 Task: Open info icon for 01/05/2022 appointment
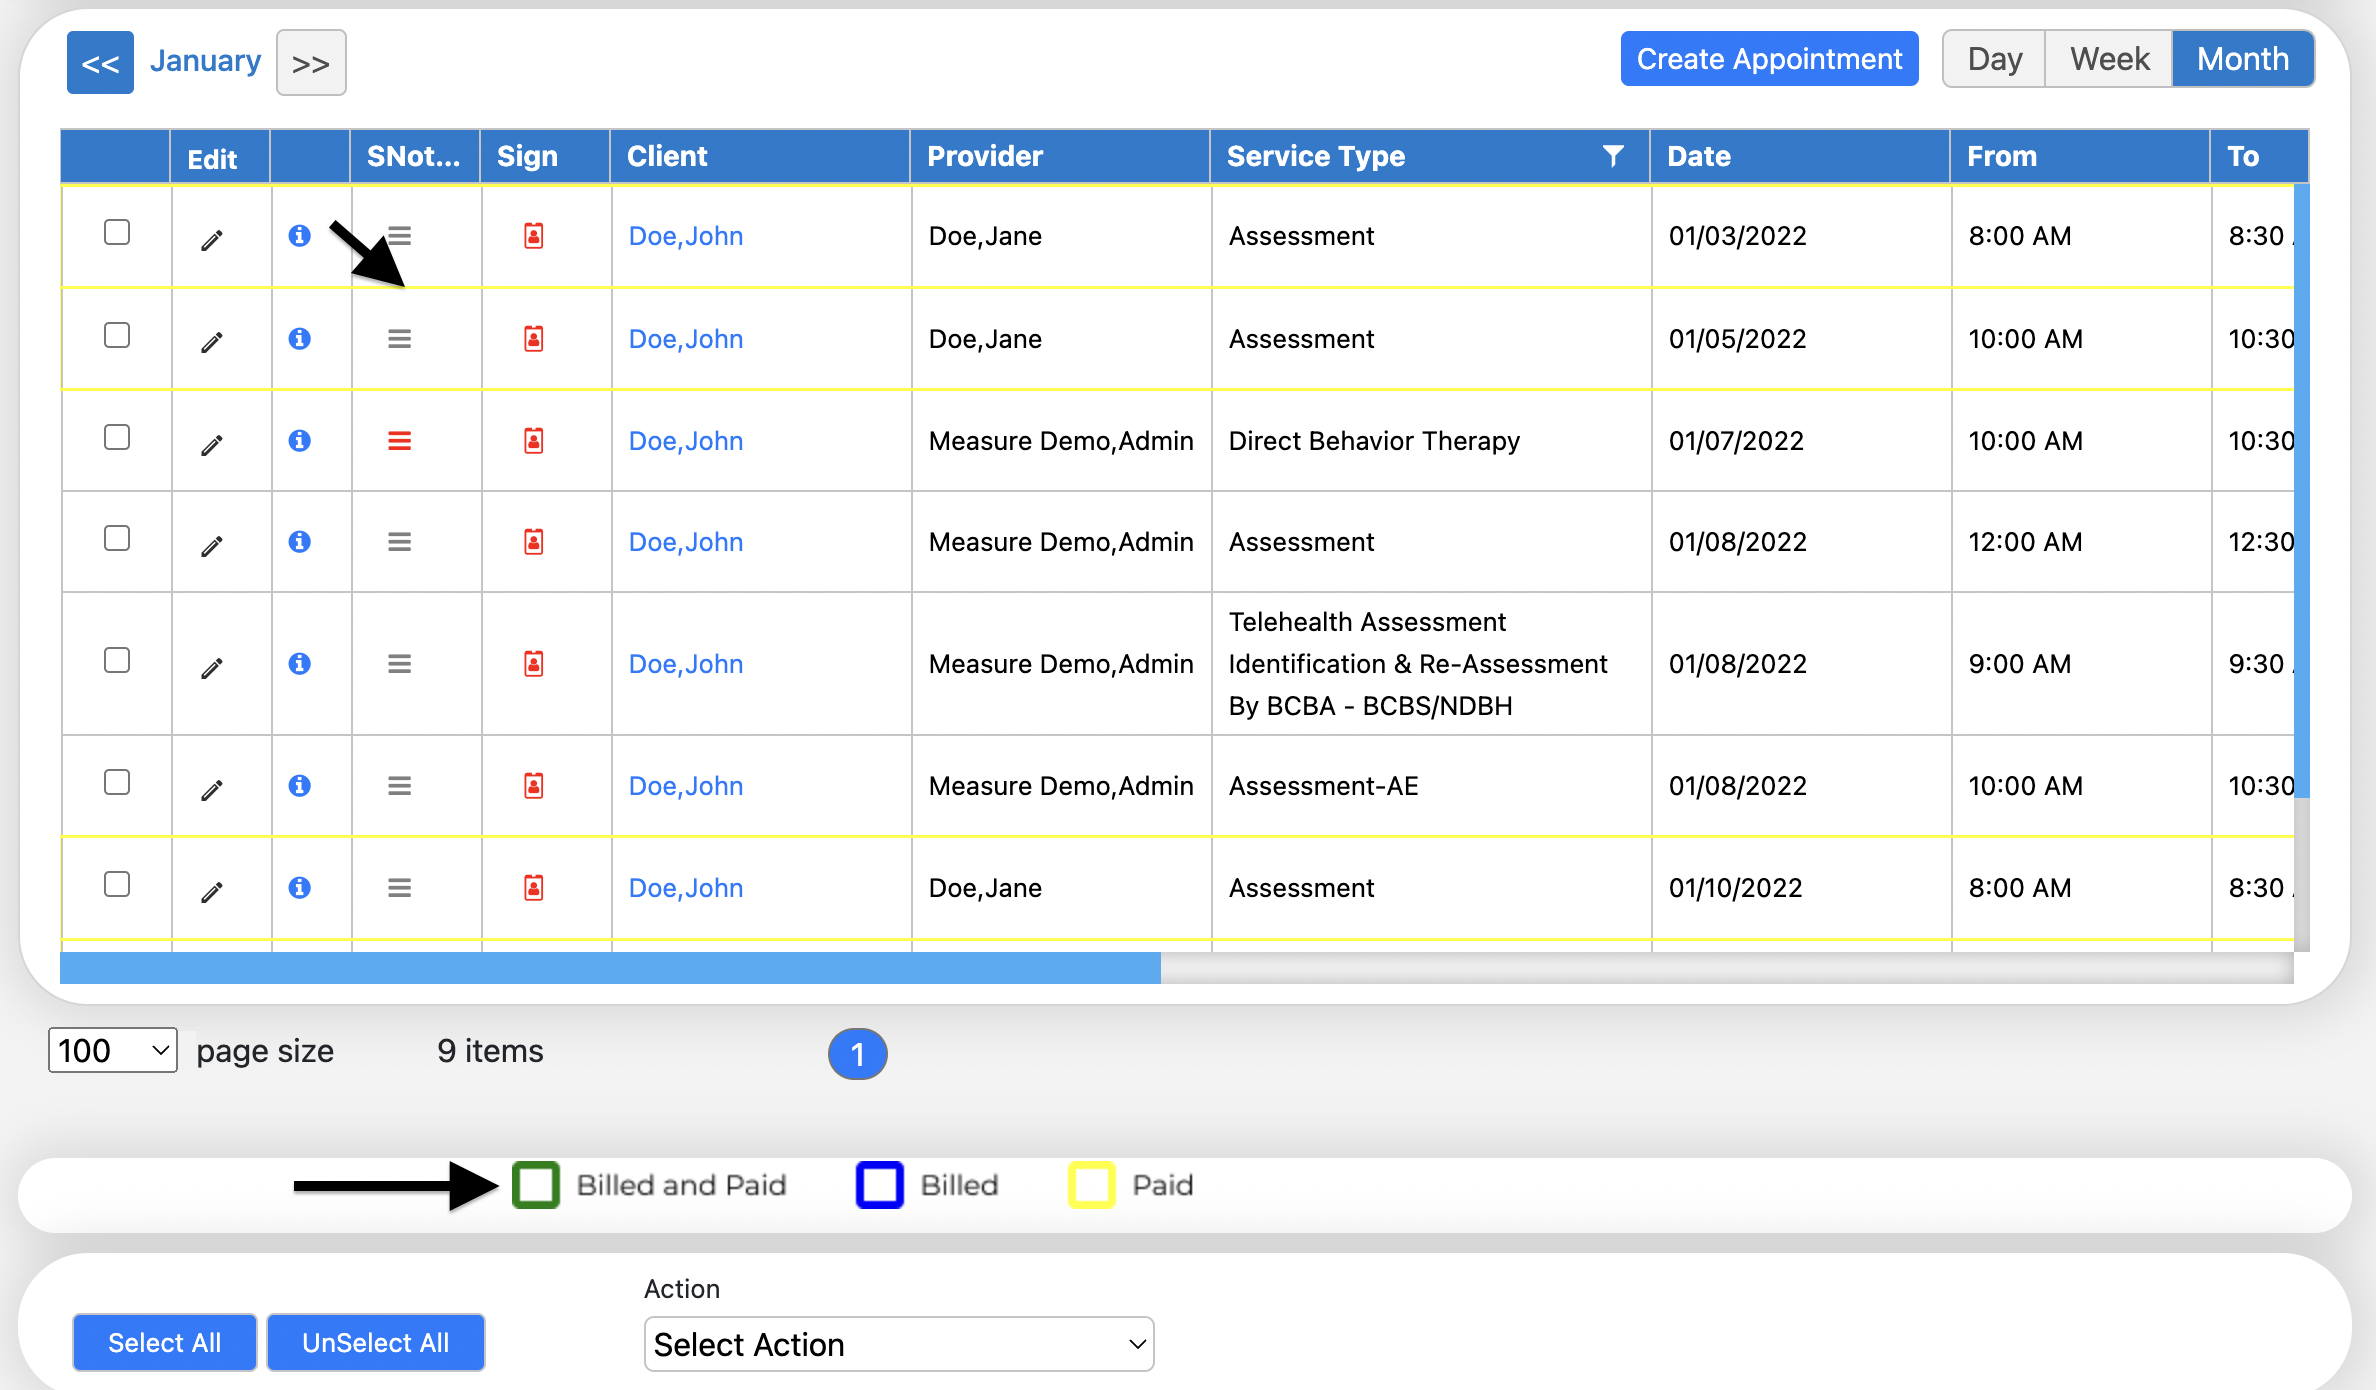(x=299, y=338)
